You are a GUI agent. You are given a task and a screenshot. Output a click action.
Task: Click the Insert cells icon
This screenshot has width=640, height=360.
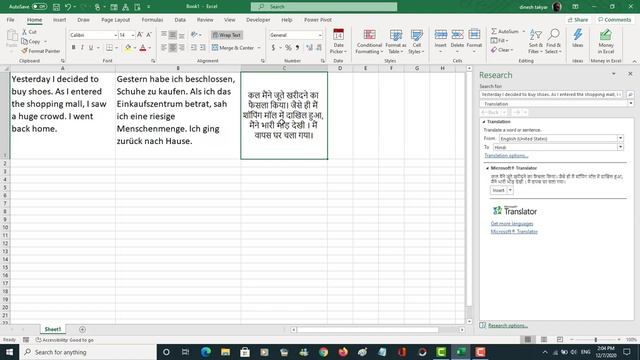(440, 35)
